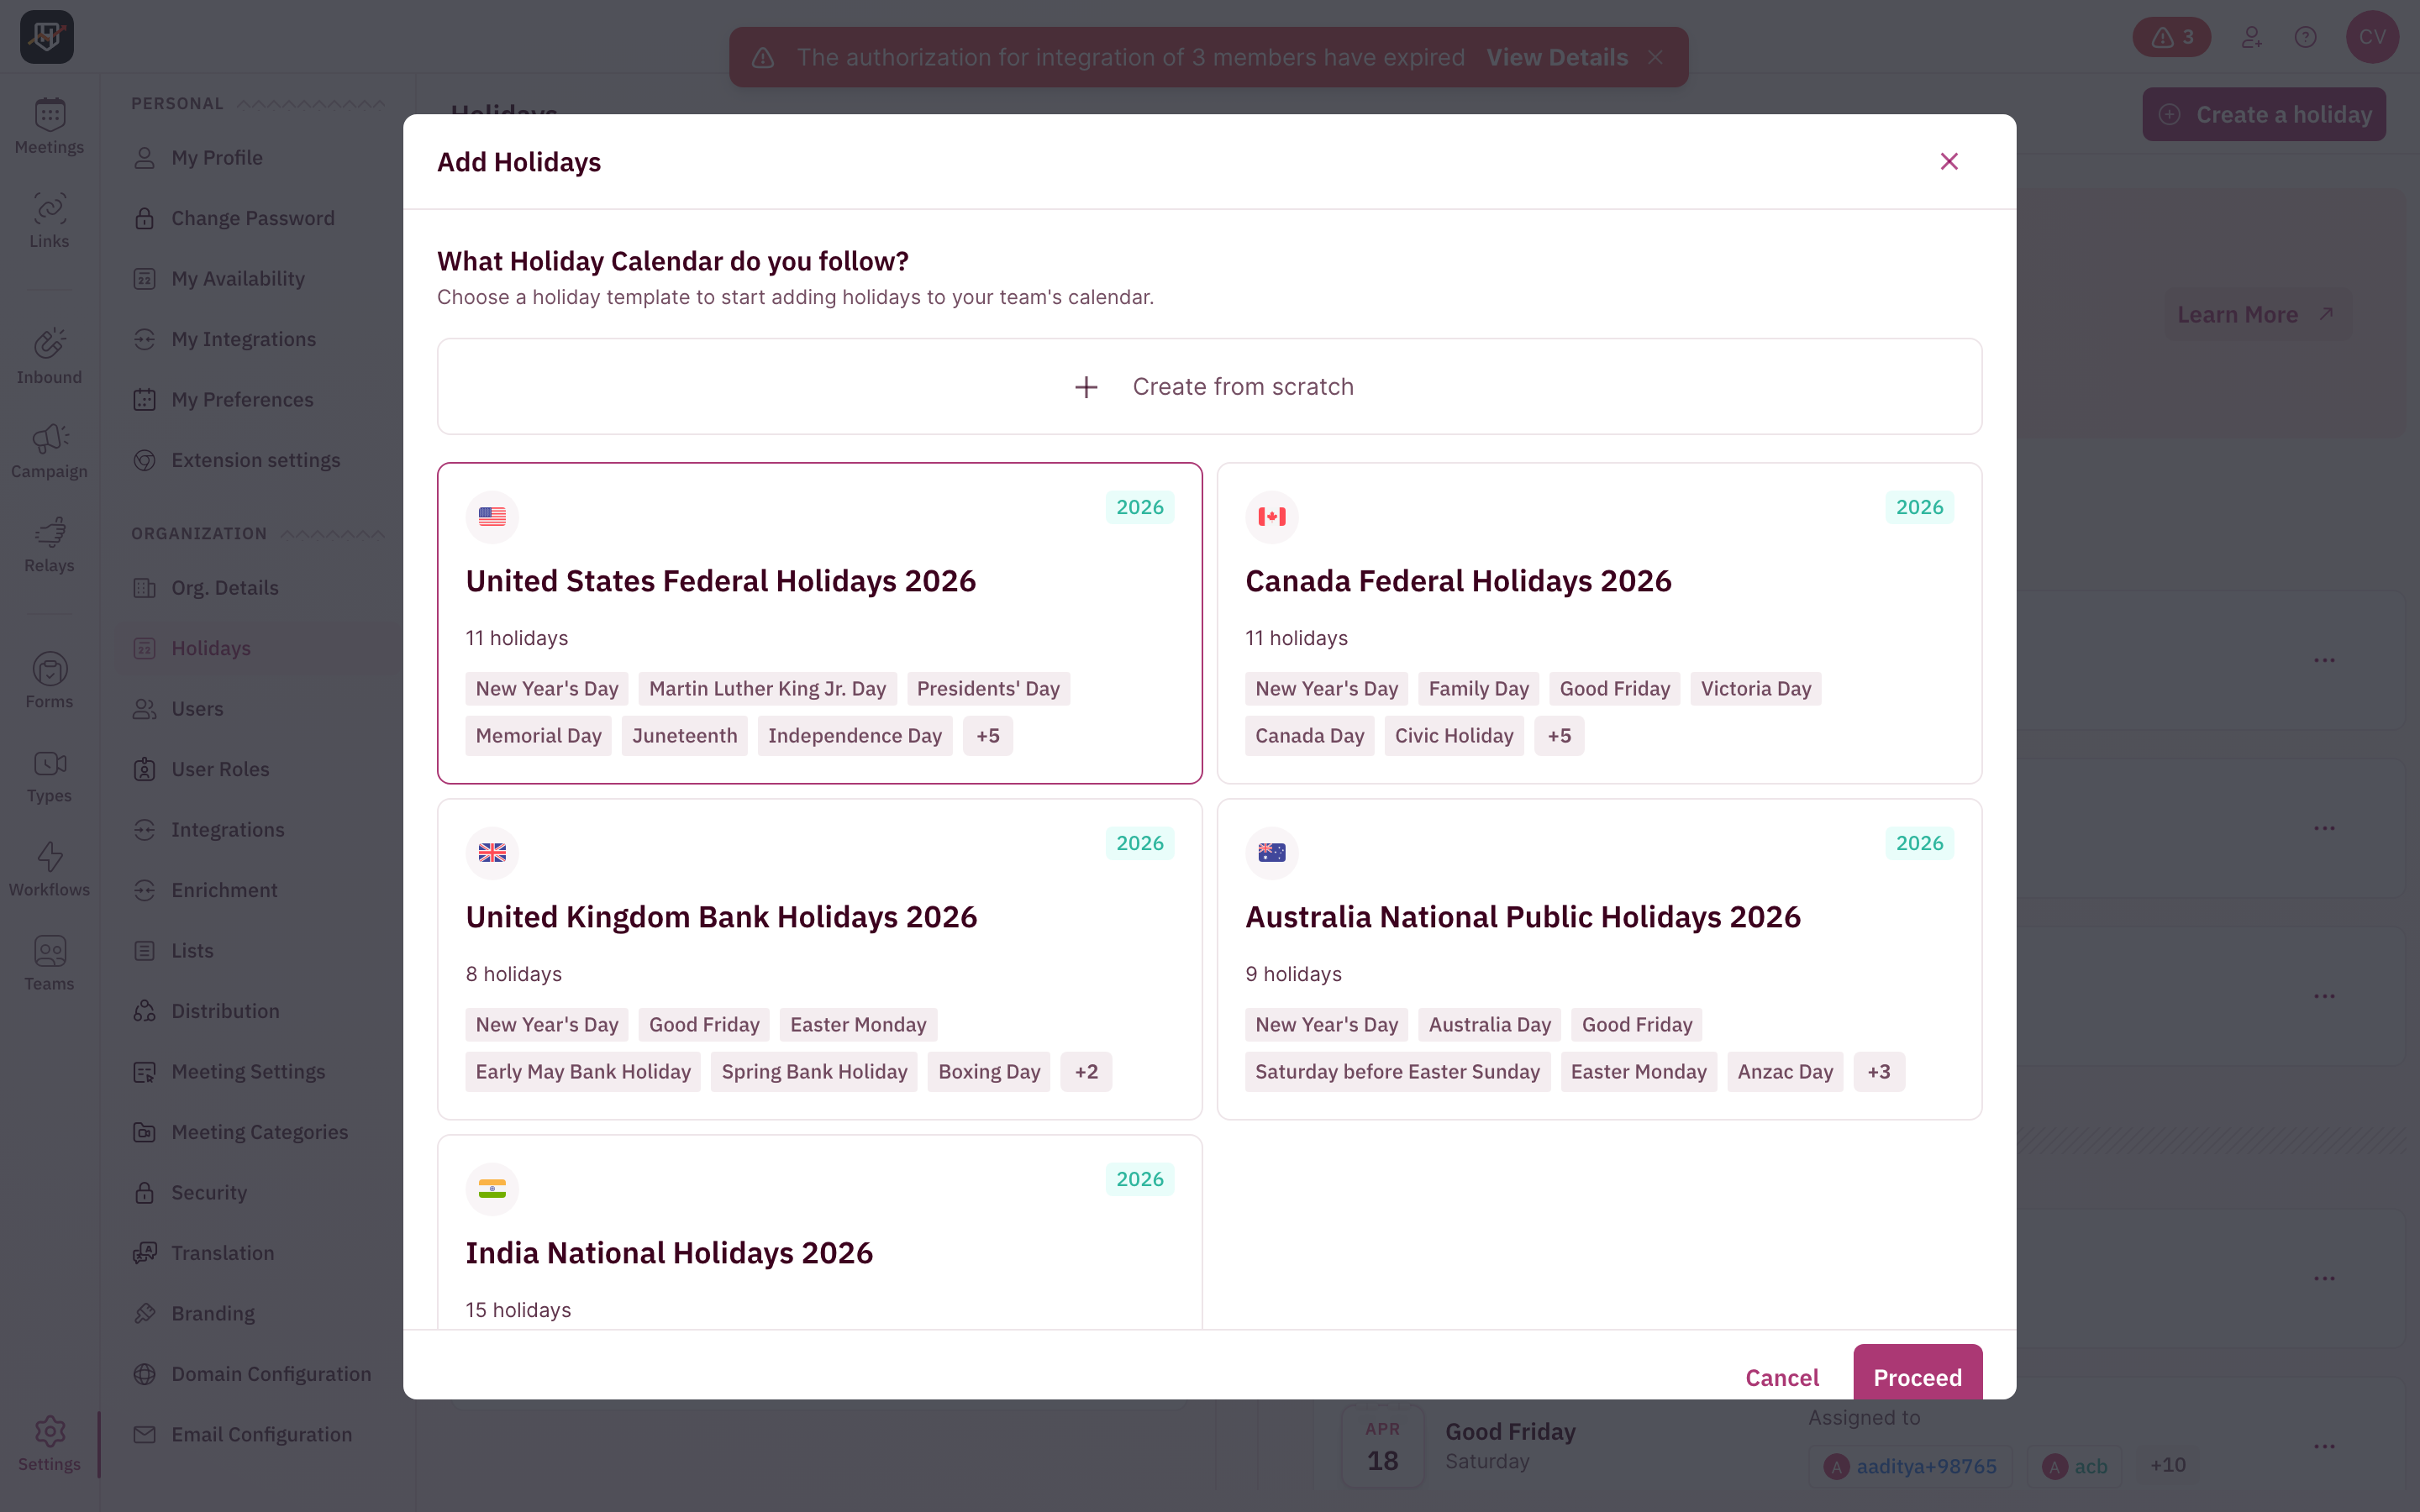Select the Canada Federal Holidays 2026 template
The height and width of the screenshot is (1512, 2420).
click(x=1598, y=622)
